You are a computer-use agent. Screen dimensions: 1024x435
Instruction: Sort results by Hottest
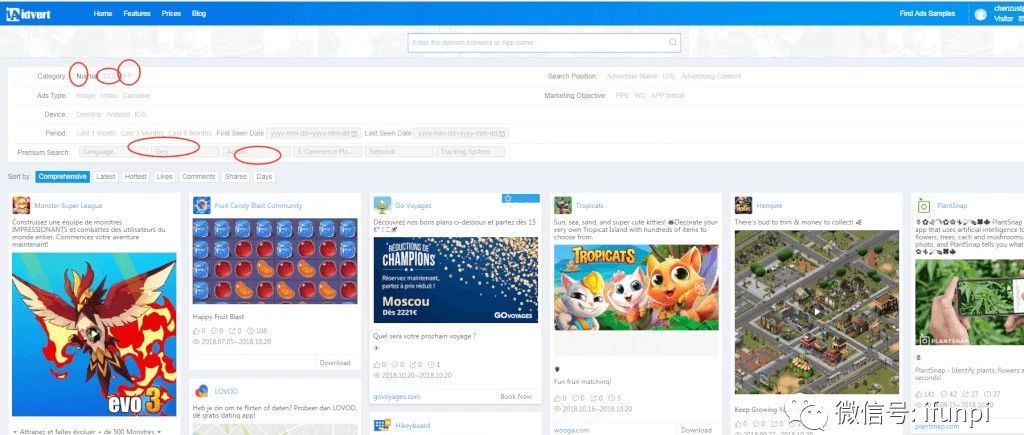pyautogui.click(x=136, y=177)
